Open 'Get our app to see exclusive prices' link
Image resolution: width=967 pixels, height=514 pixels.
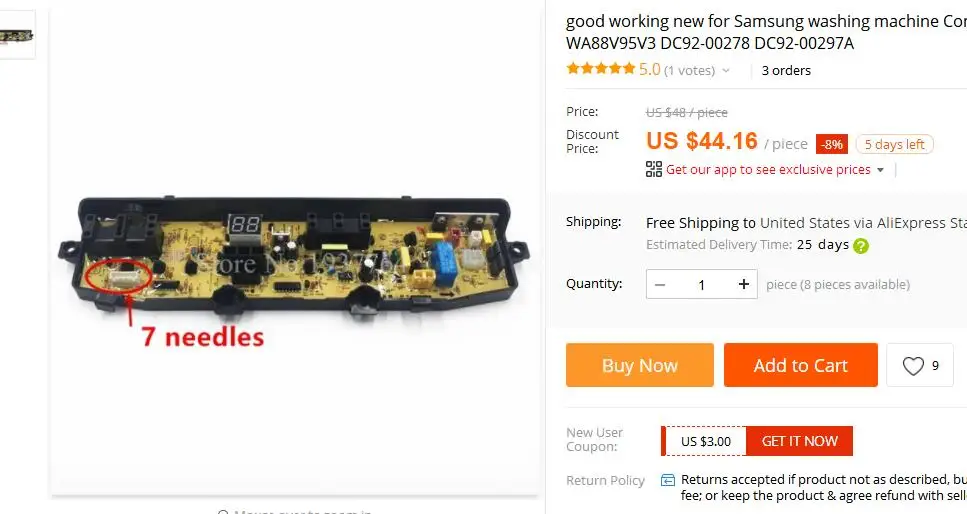[x=768, y=170]
